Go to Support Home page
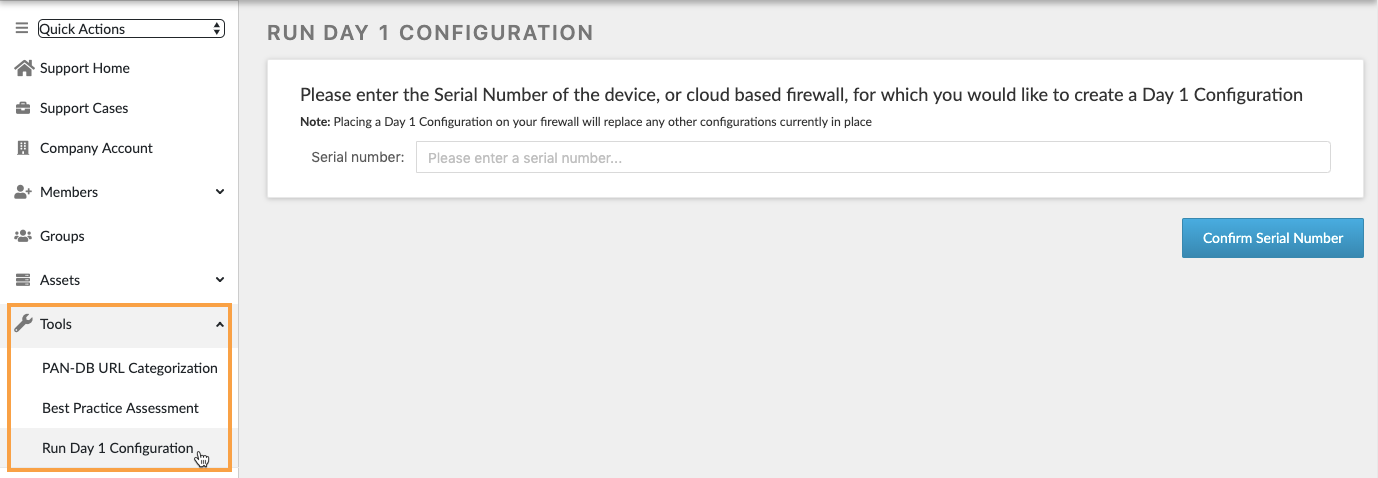Screen dimensions: 1378x478 [85, 68]
